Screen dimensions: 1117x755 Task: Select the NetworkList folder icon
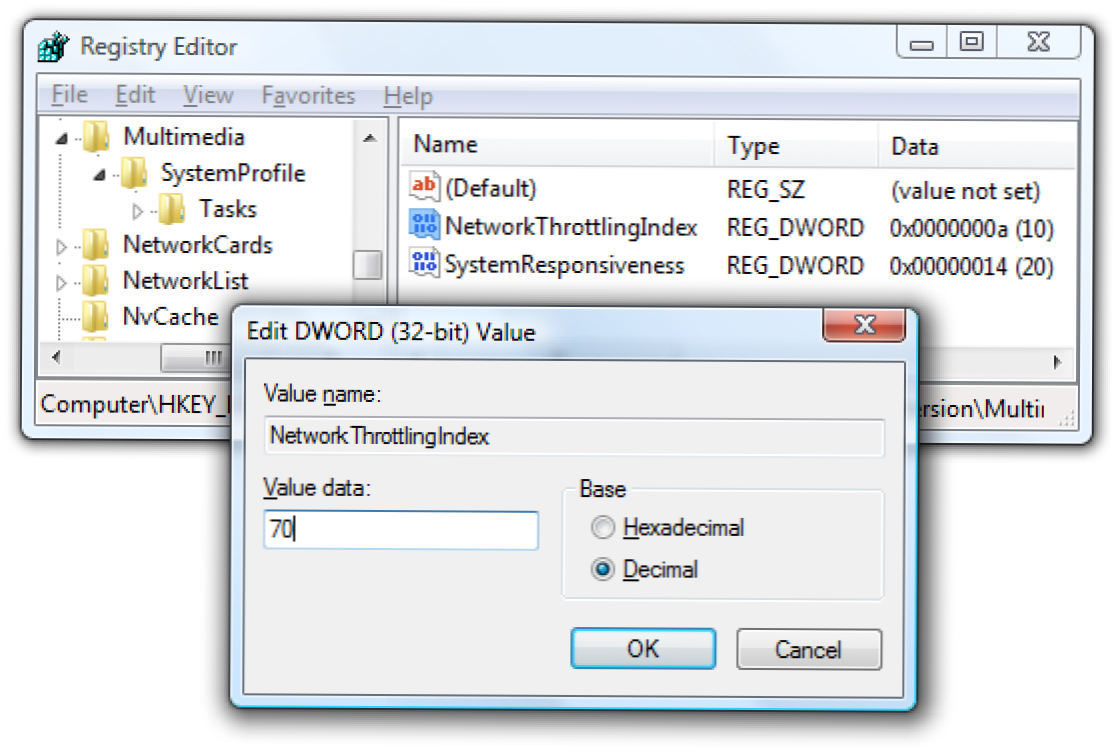click(x=95, y=281)
